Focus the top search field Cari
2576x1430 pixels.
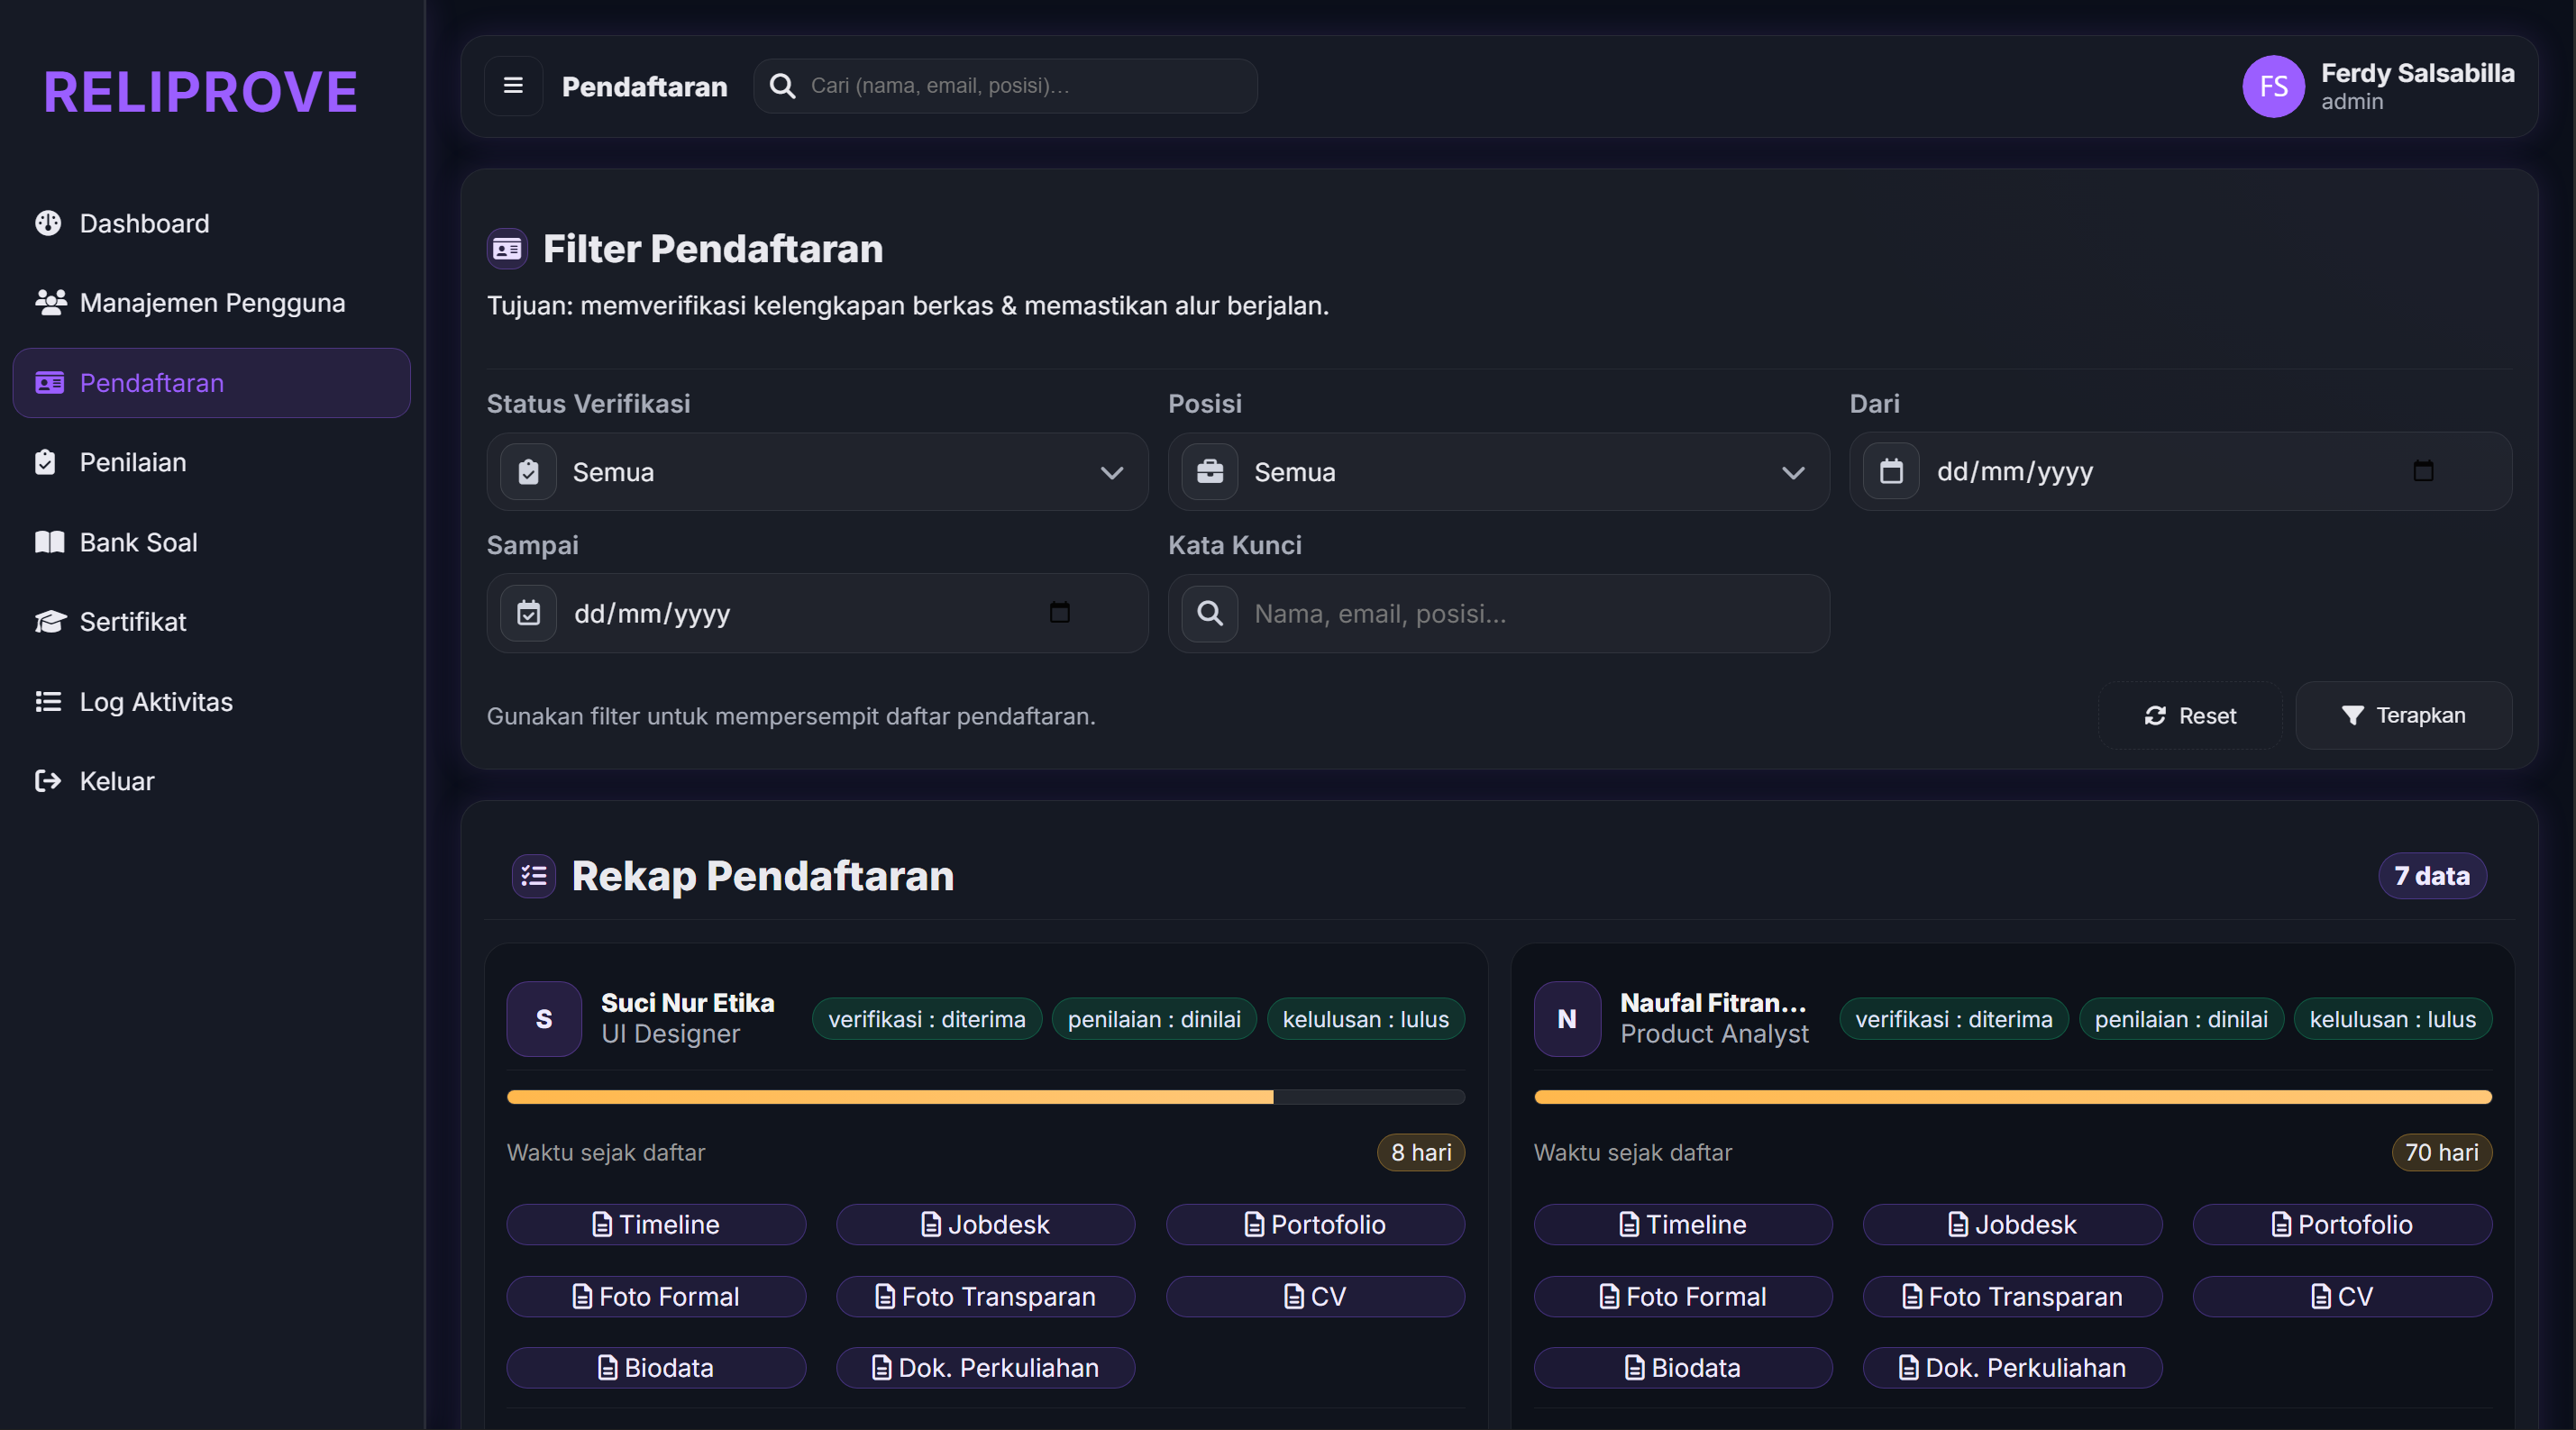[1005, 86]
